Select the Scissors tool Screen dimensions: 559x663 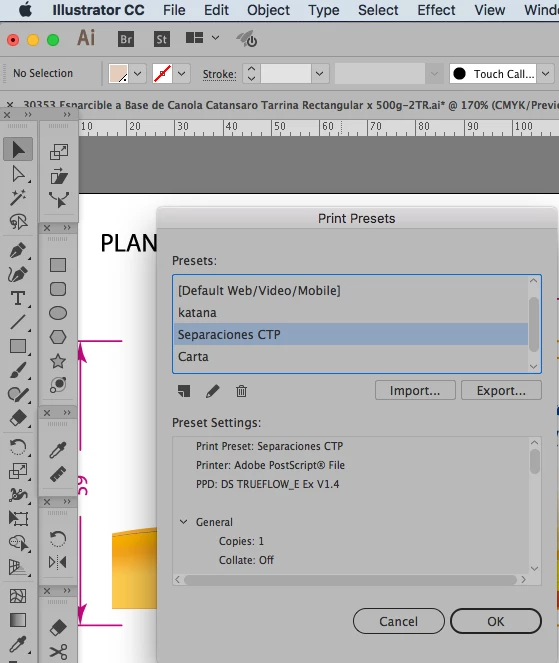(58, 652)
